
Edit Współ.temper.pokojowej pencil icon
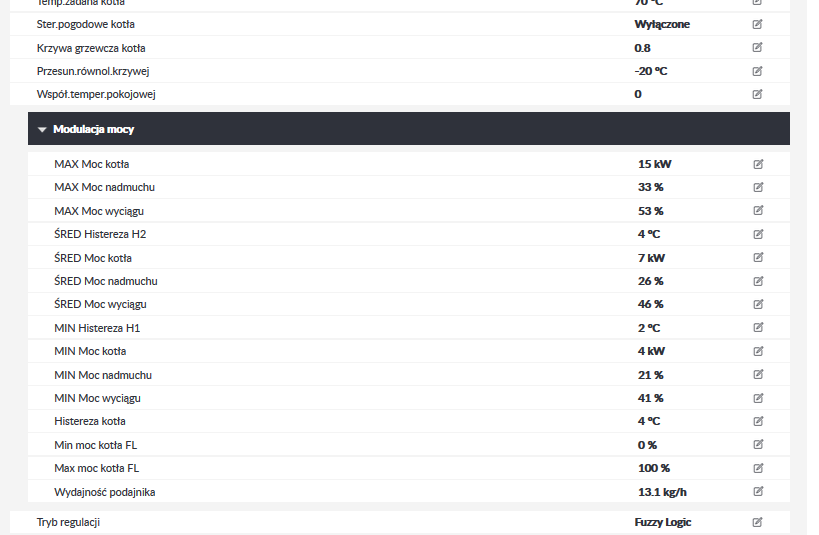(757, 94)
